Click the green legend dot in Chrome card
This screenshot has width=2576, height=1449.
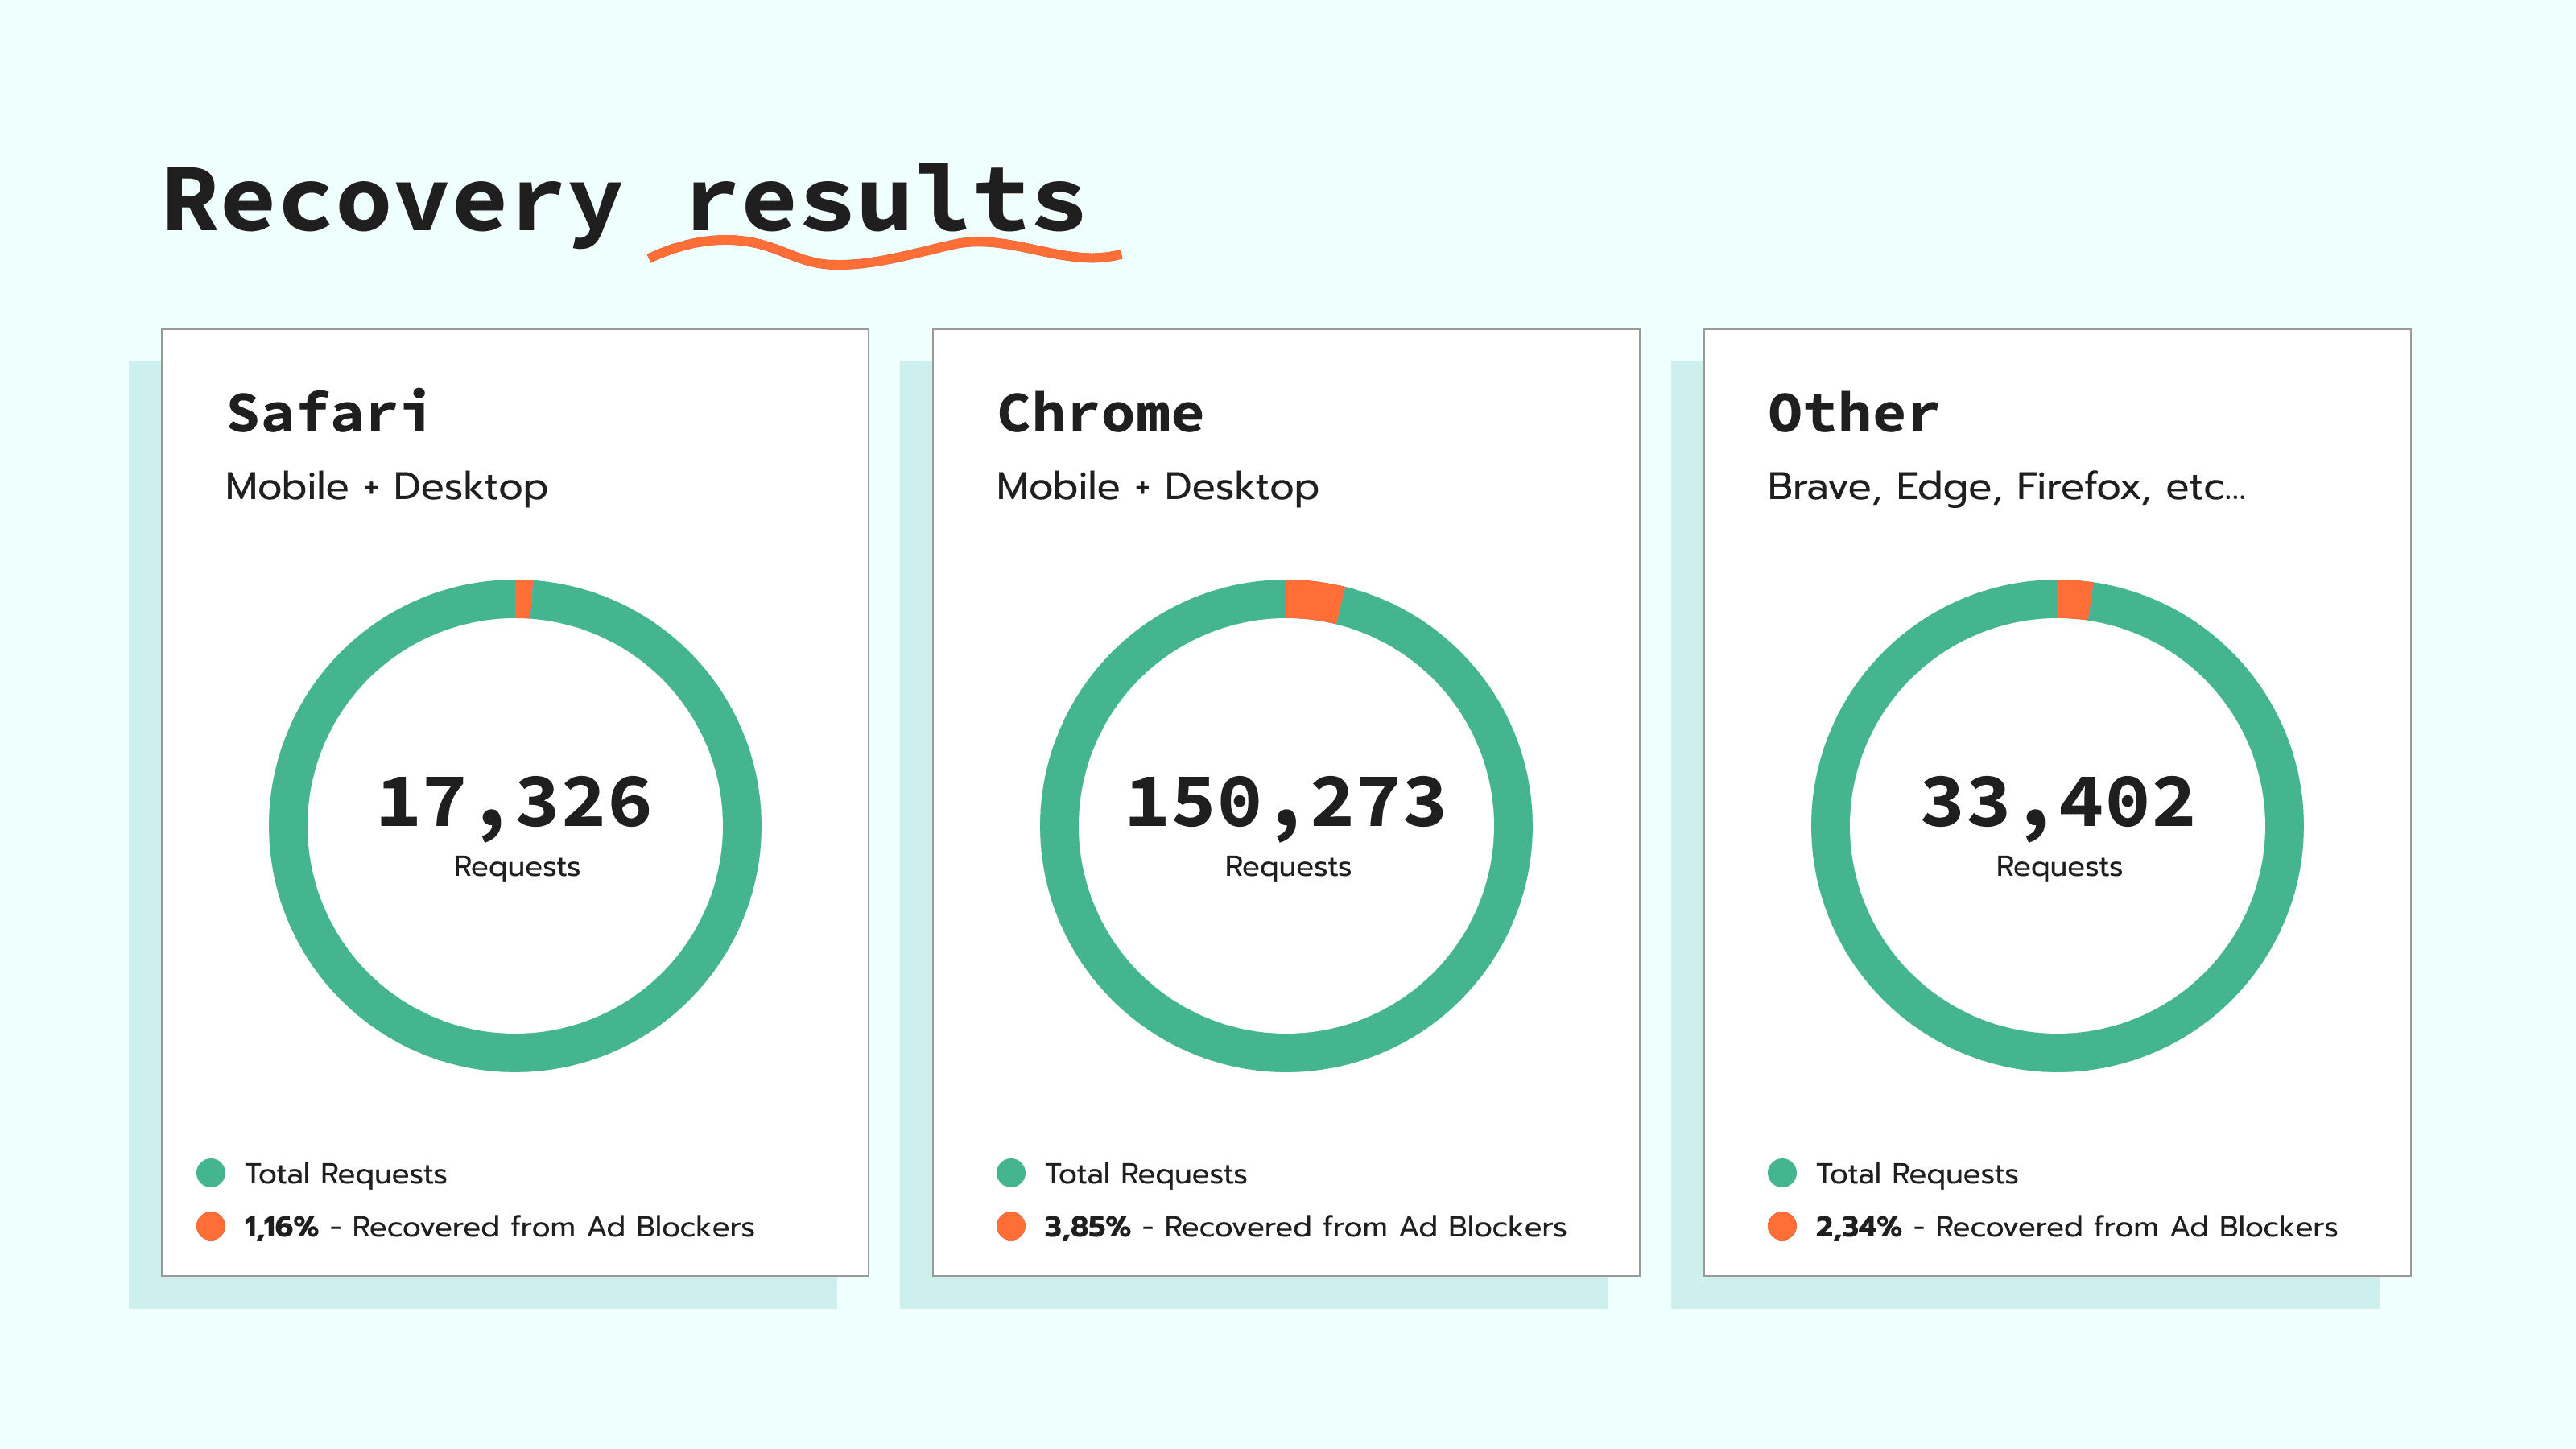pos(1011,1172)
